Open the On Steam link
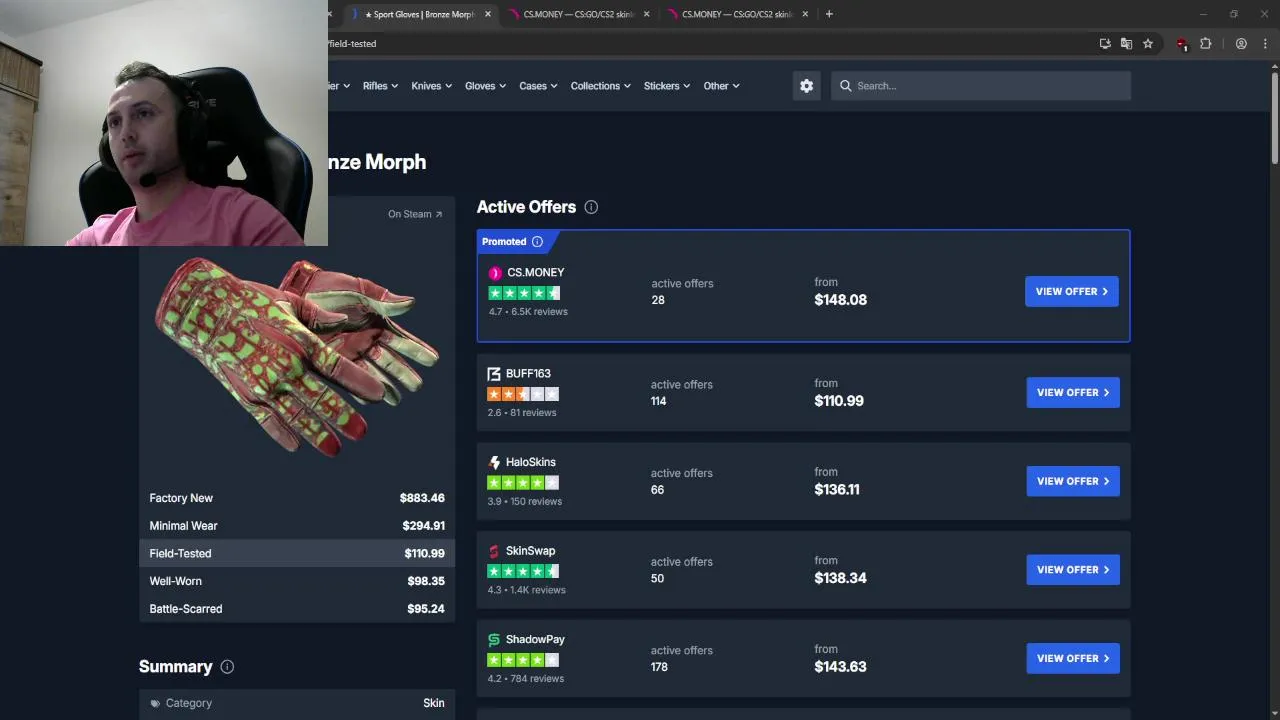1280x720 pixels. coord(415,214)
